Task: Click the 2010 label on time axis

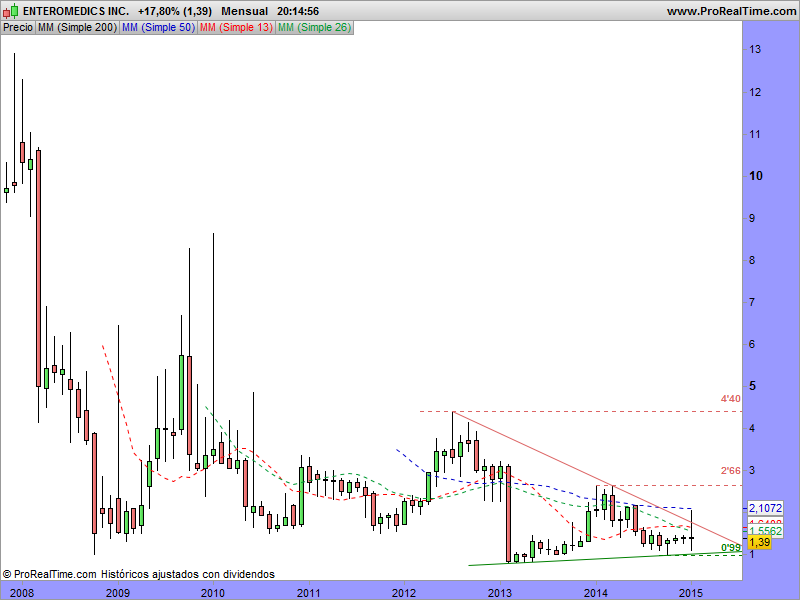Action: pyautogui.click(x=213, y=593)
